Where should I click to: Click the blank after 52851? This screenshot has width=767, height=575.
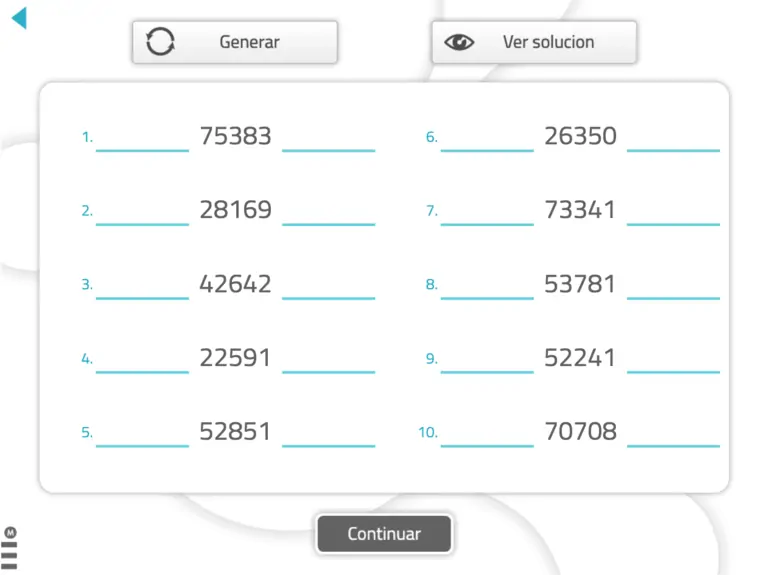click(329, 435)
